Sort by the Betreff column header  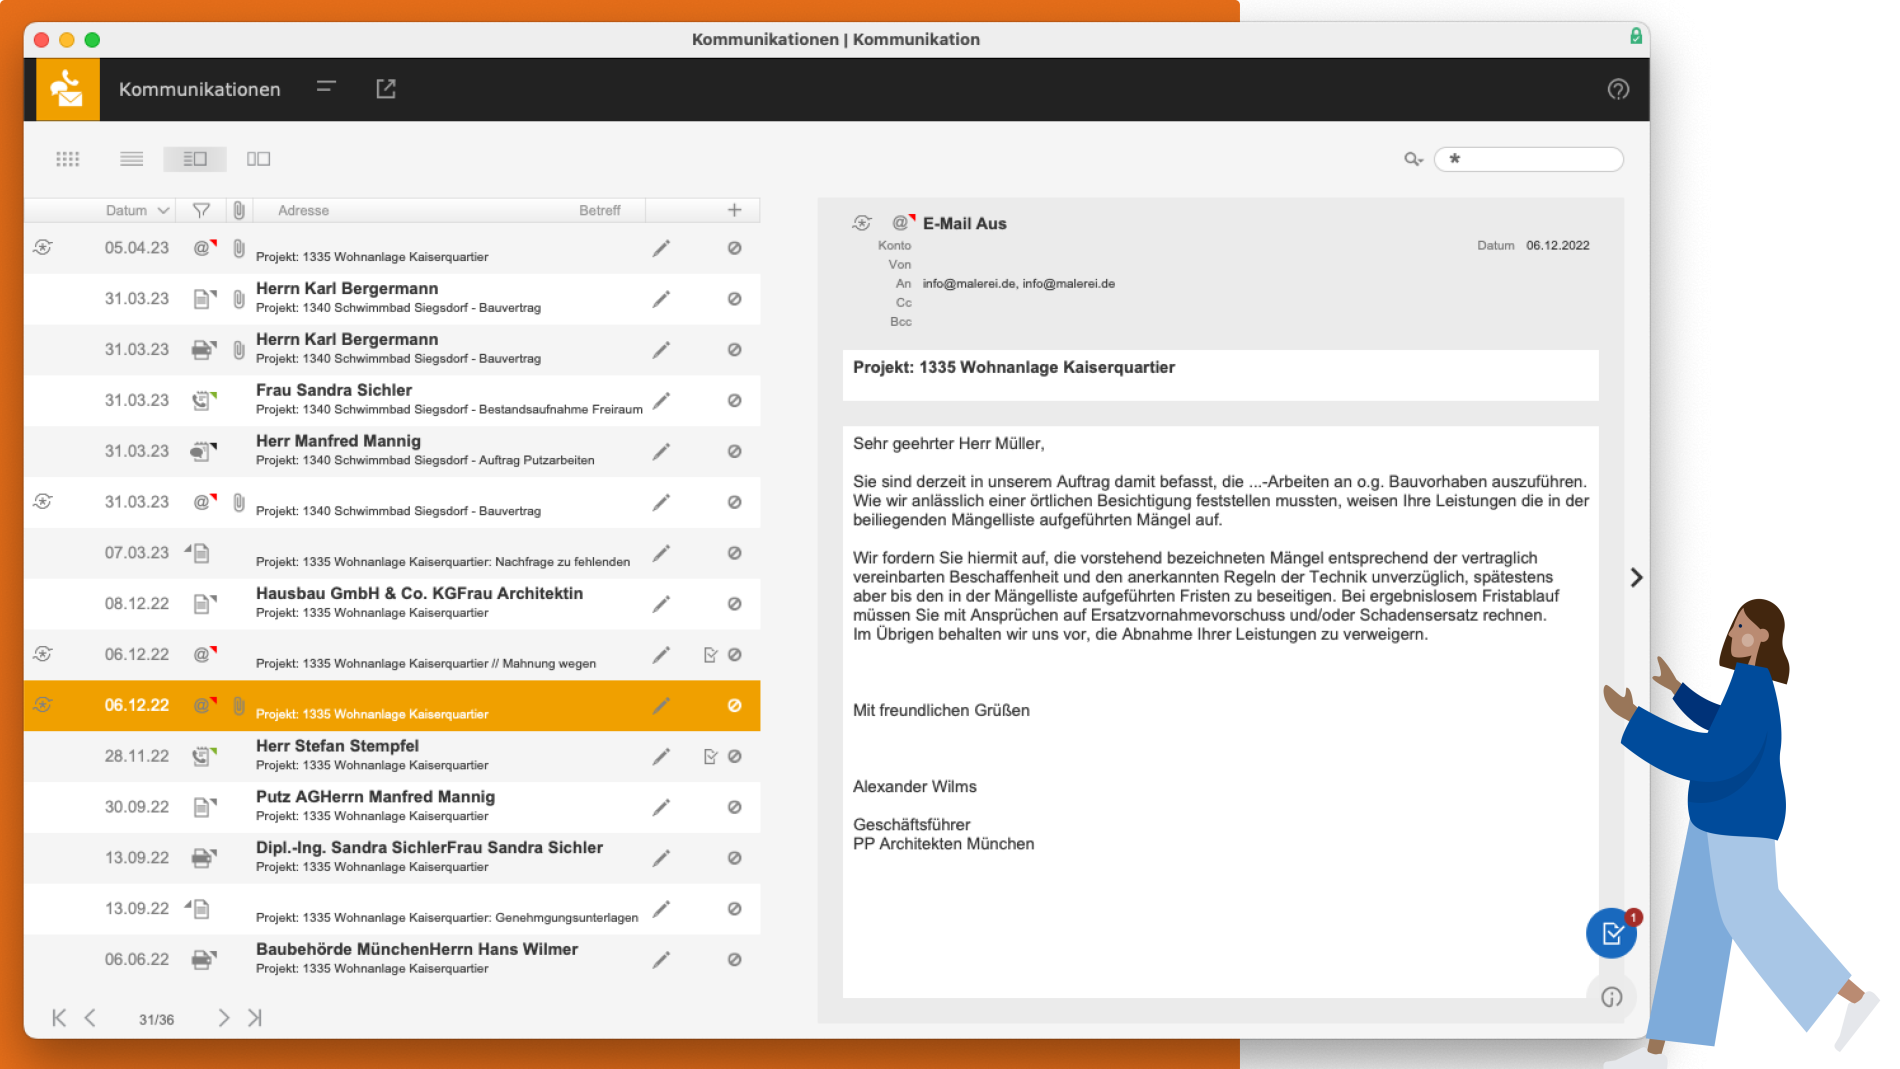click(600, 210)
